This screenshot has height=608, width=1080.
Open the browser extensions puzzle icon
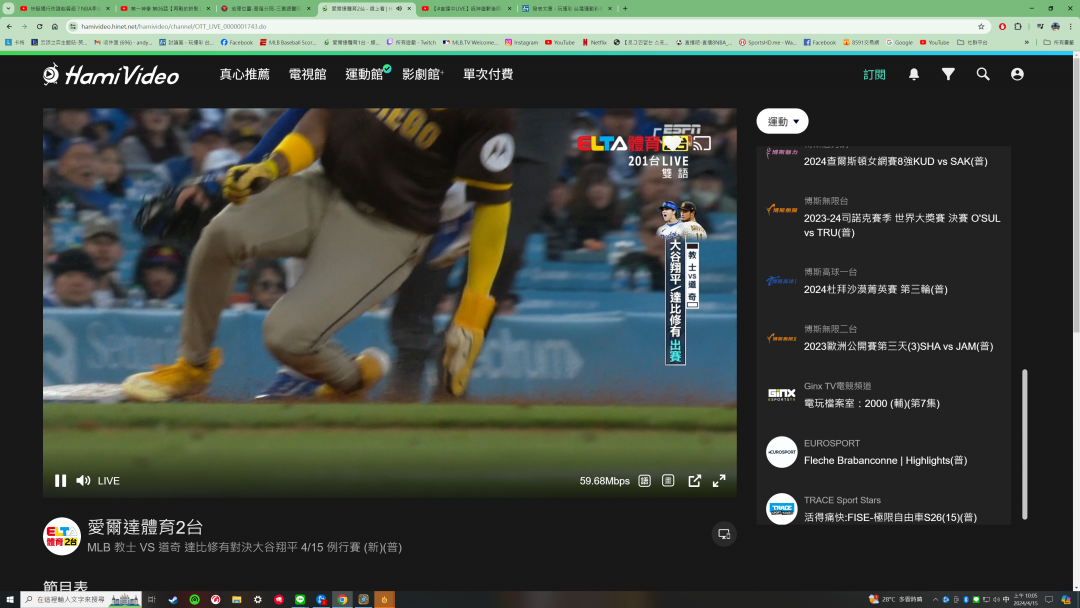(x=1018, y=26)
